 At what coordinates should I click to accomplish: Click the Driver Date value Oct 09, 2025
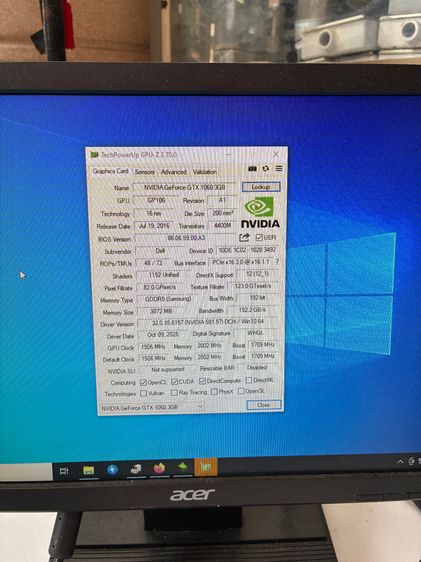coord(163,335)
